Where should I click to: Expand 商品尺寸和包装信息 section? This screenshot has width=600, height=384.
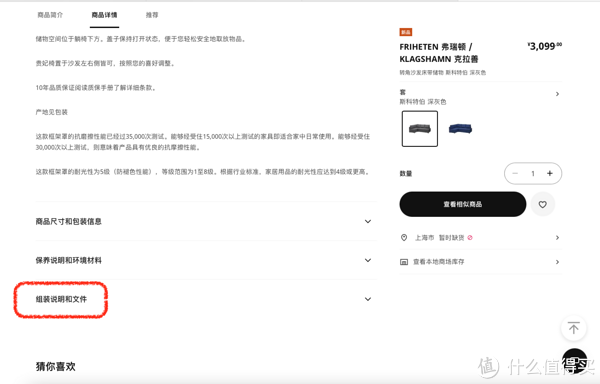(206, 221)
